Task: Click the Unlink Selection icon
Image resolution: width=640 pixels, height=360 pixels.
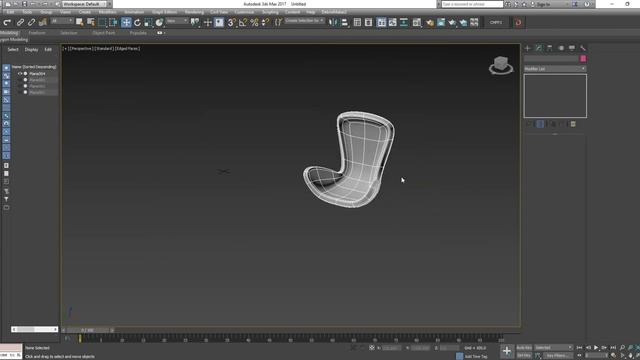Action: pyautogui.click(x=31, y=22)
